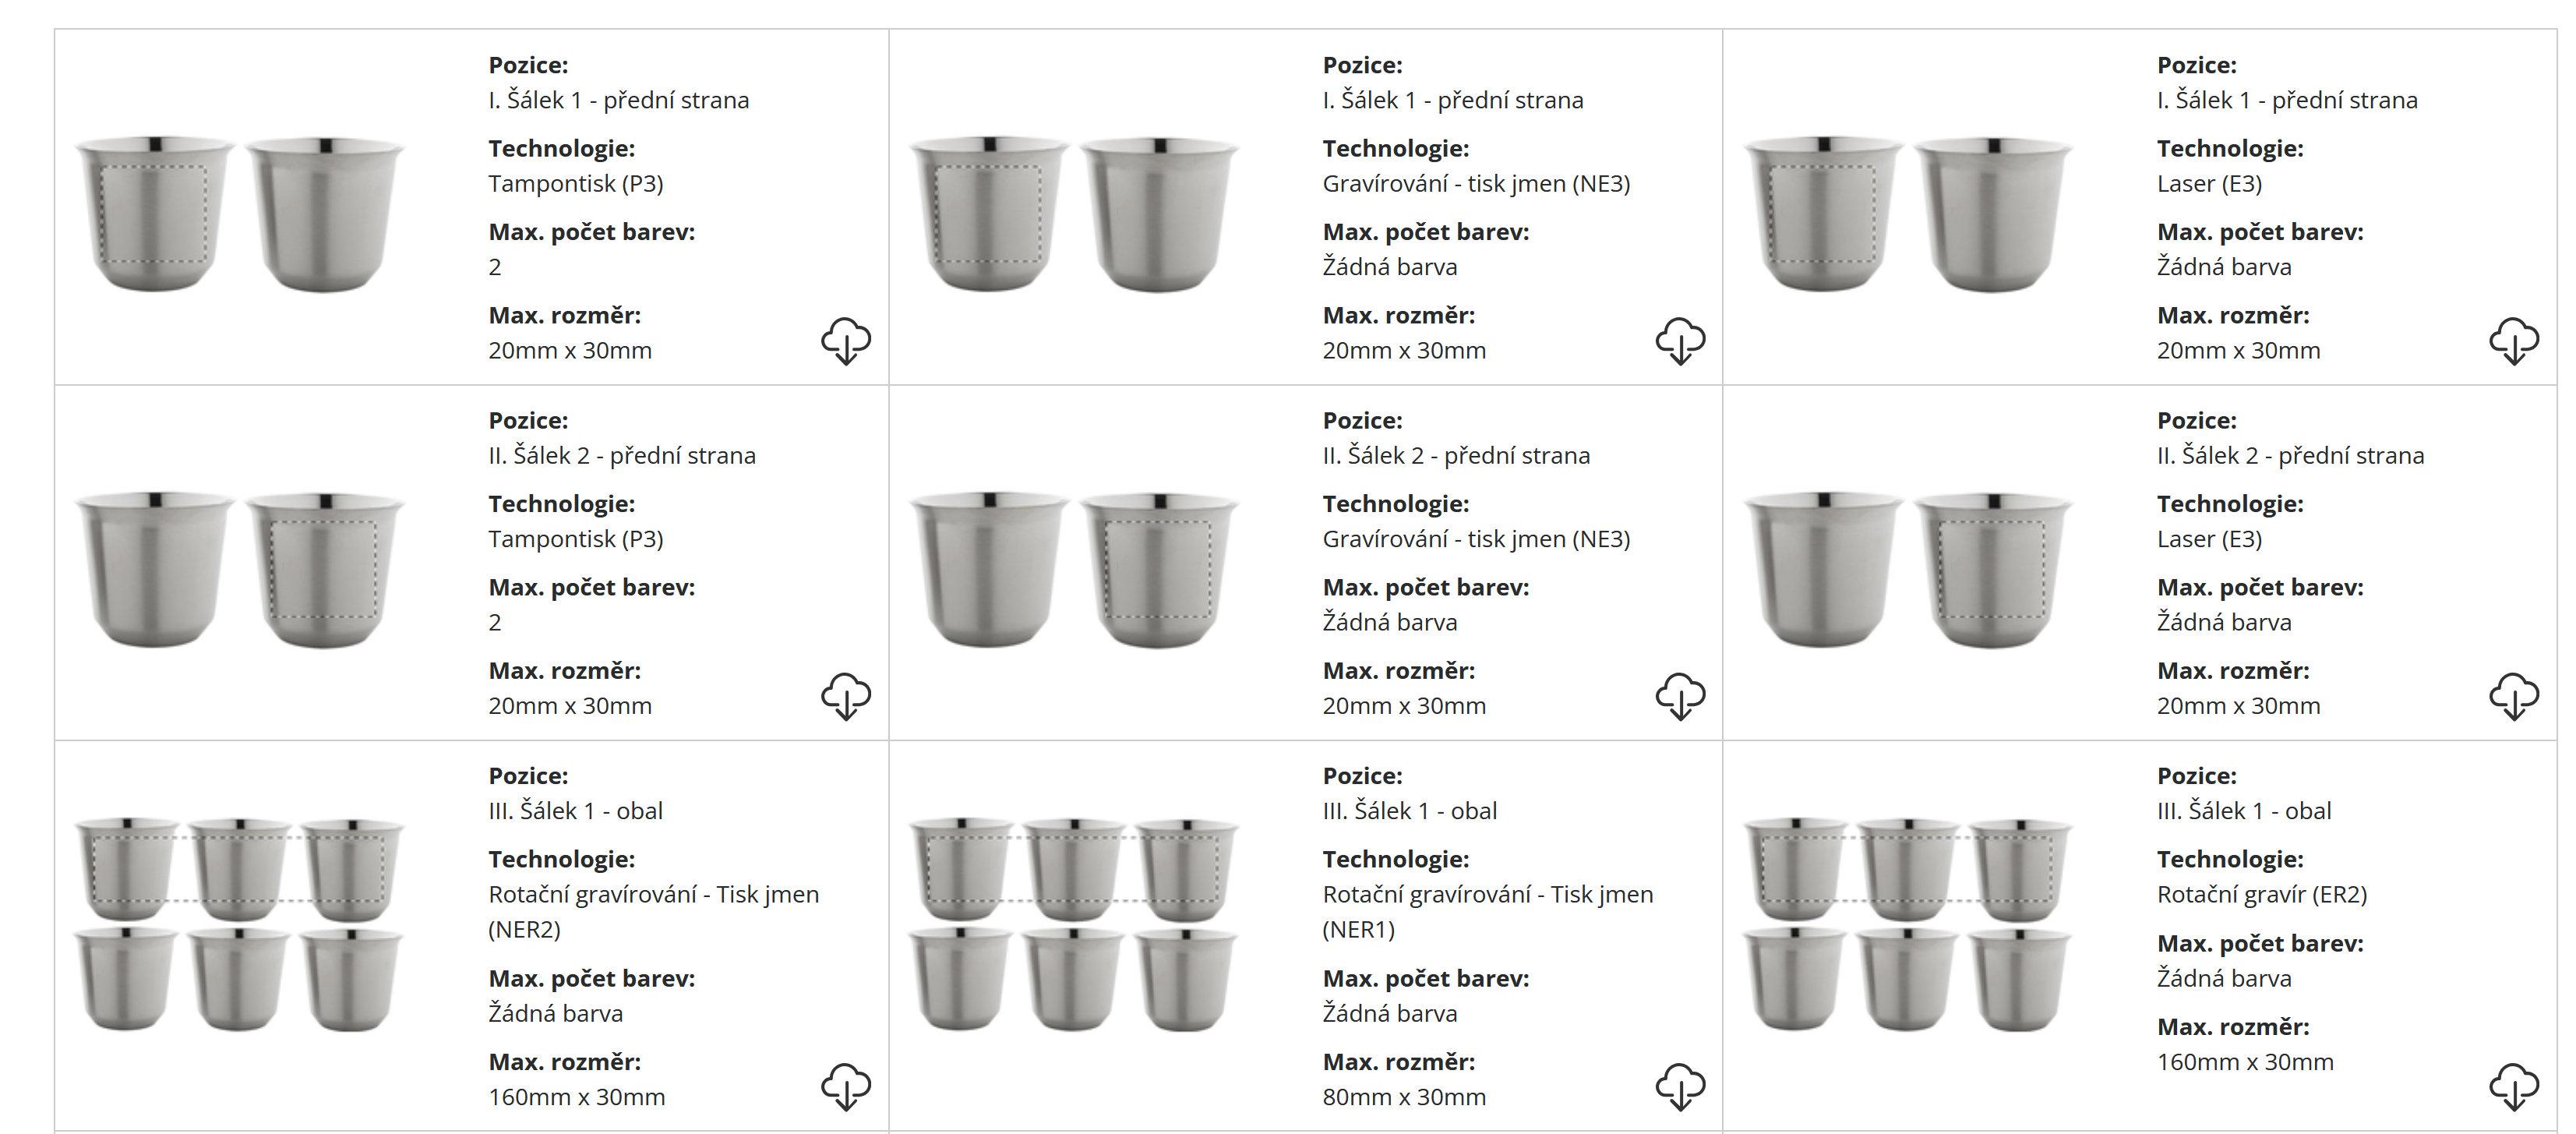Viewport: 2576px width, 1134px height.
Task: Open six-cup image for Rotační gravír (ER2)
Action: 1908,925
